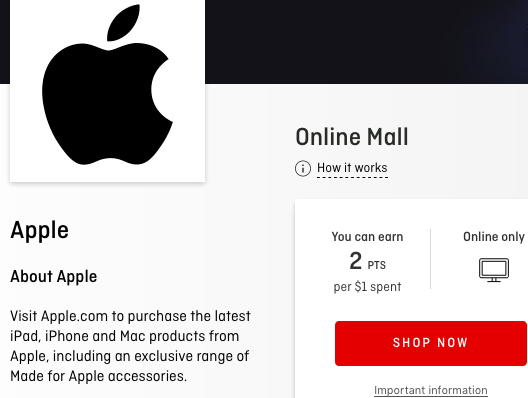Click the Visit Apple.com text line

(130, 316)
